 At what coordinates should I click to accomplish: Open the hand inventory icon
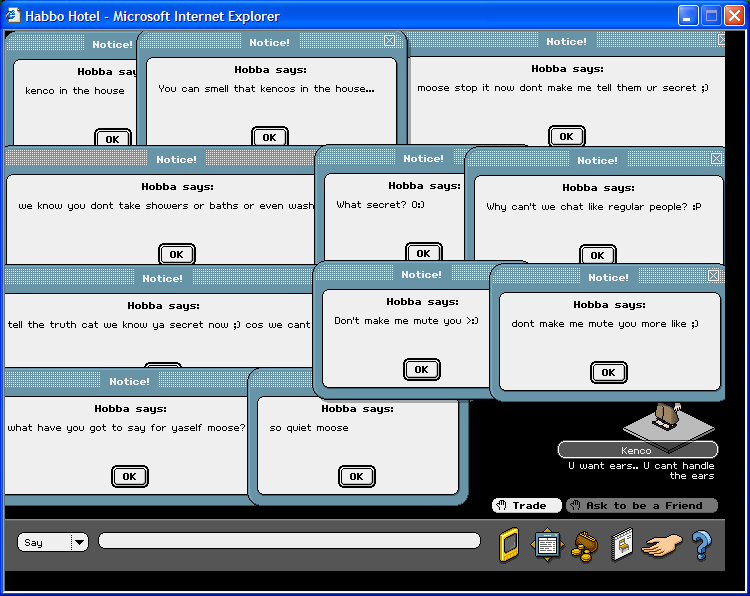[x=662, y=545]
